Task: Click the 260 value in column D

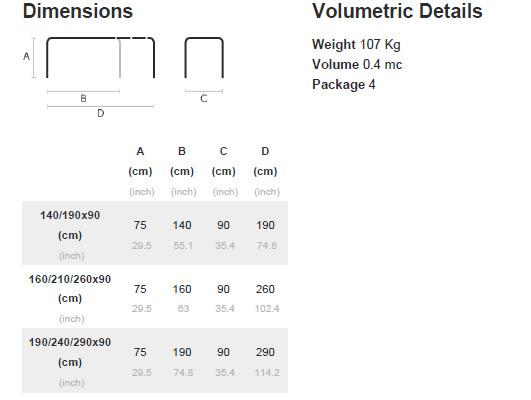Action: coord(265,289)
